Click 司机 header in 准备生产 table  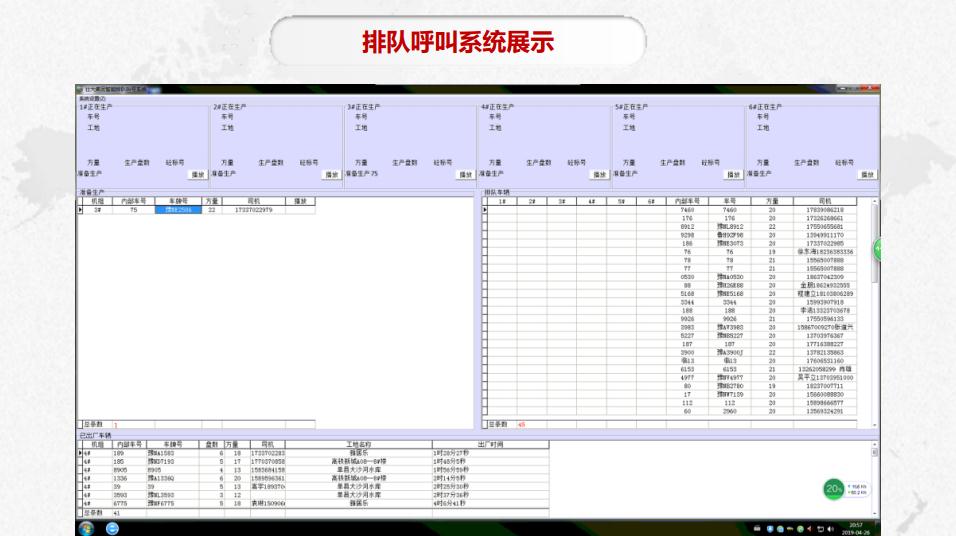[x=254, y=201]
